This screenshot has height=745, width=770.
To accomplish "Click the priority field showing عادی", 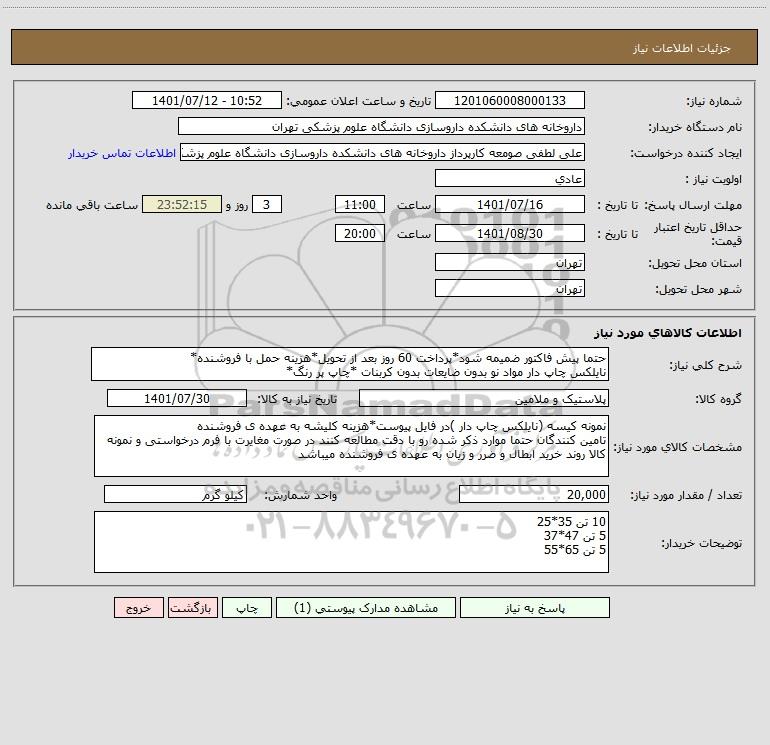I will 510,179.
